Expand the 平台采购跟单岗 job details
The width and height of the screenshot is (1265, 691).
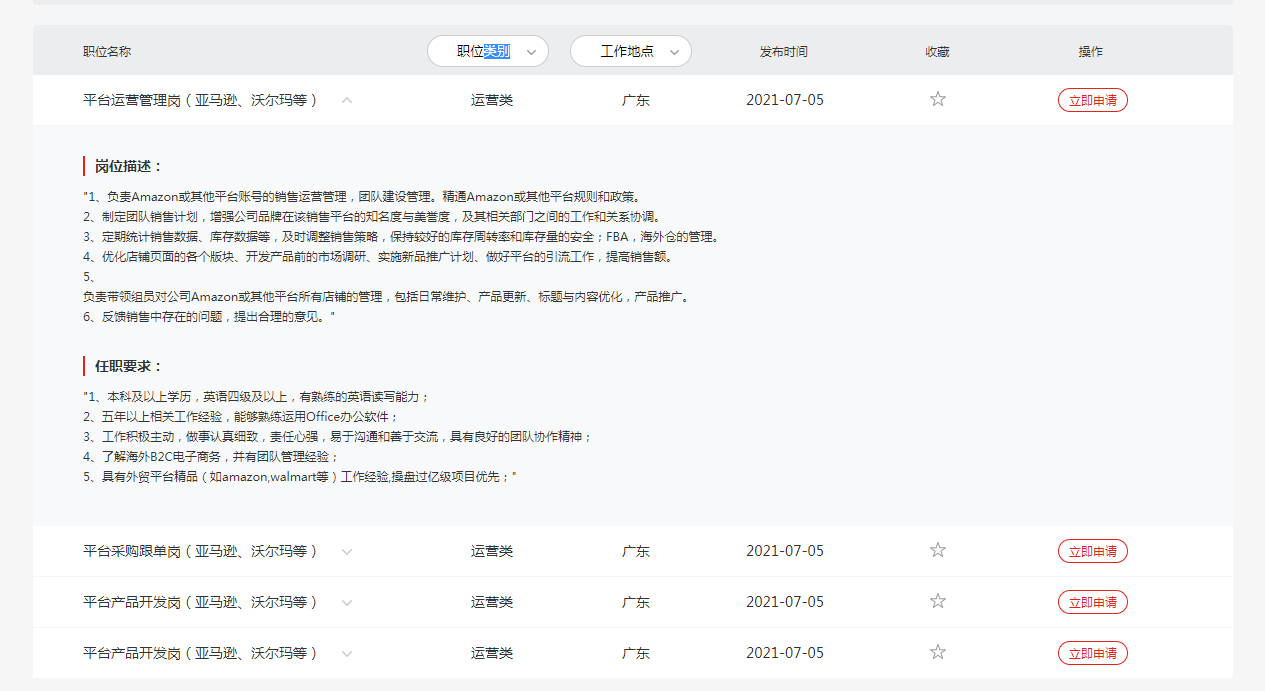(x=346, y=550)
